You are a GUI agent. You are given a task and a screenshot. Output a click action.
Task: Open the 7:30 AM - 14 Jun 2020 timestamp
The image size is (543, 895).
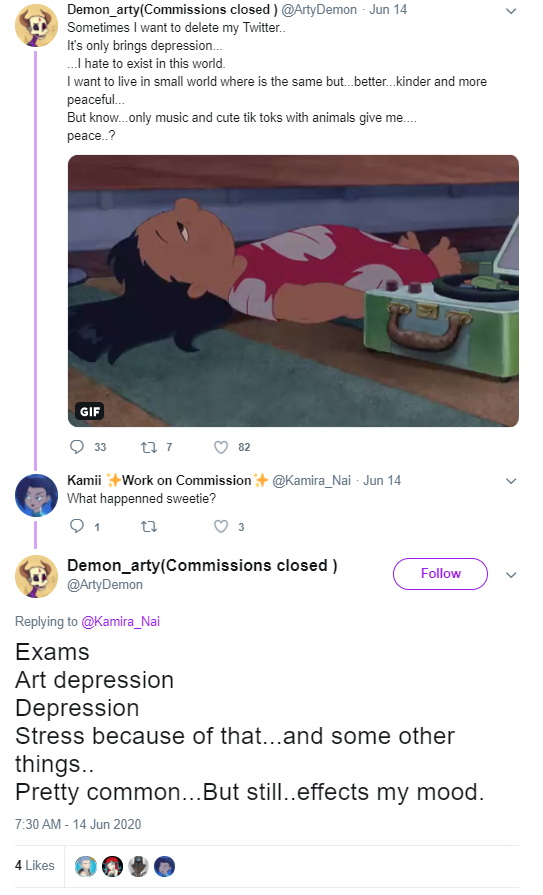pyautogui.click(x=78, y=824)
